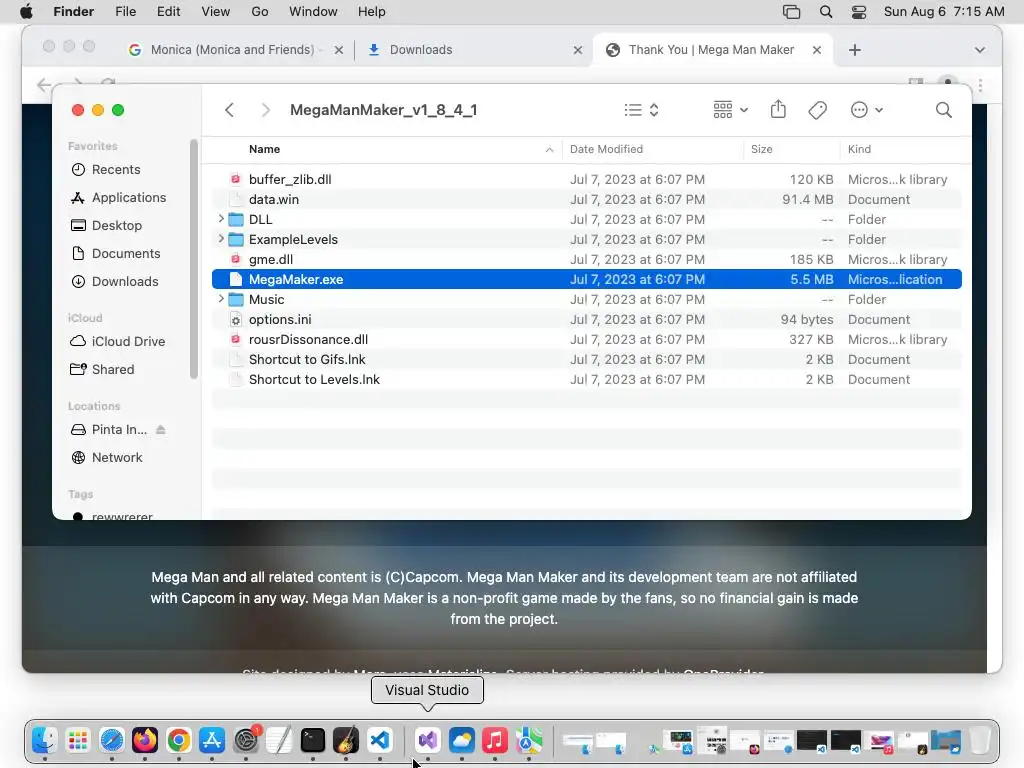Go forward in Finder window
Screen dimensions: 1024x768
[265, 110]
